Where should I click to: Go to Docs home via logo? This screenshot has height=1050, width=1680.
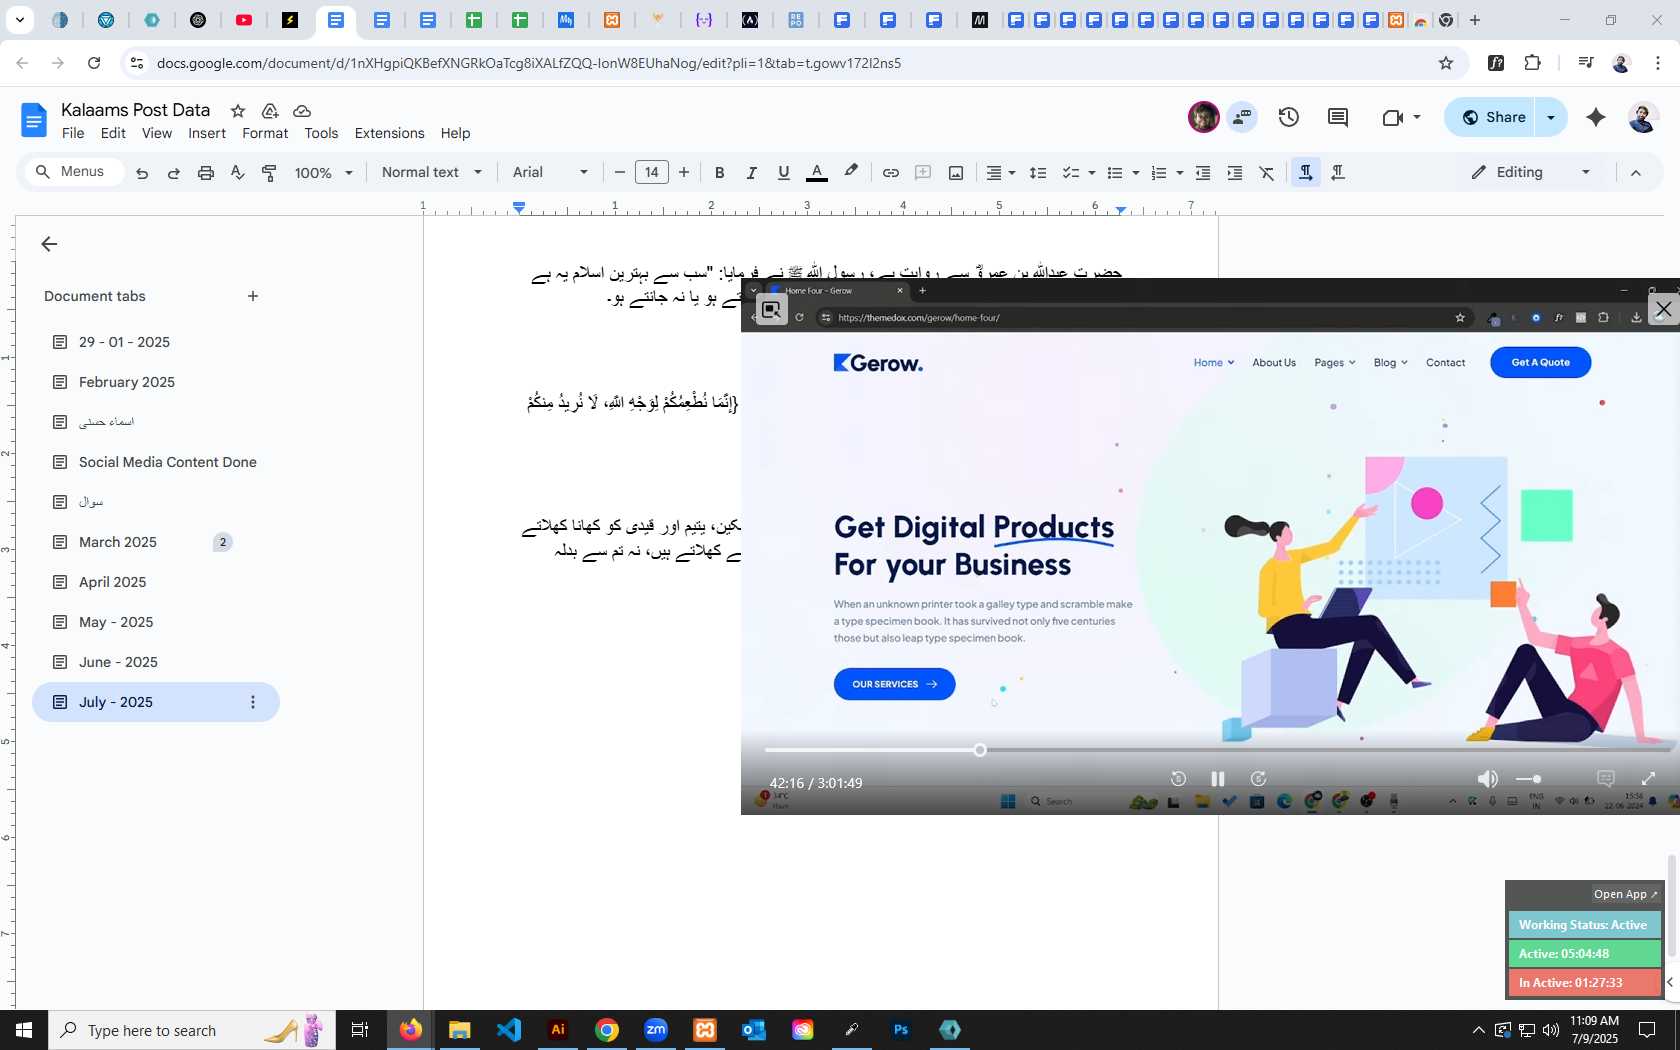(33, 121)
